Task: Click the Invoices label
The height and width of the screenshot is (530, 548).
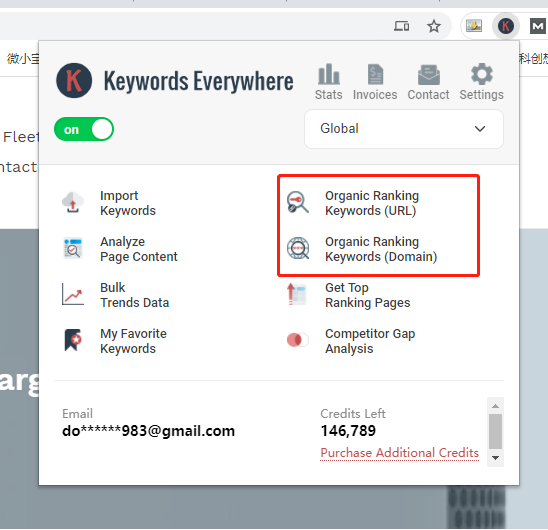Action: point(375,95)
